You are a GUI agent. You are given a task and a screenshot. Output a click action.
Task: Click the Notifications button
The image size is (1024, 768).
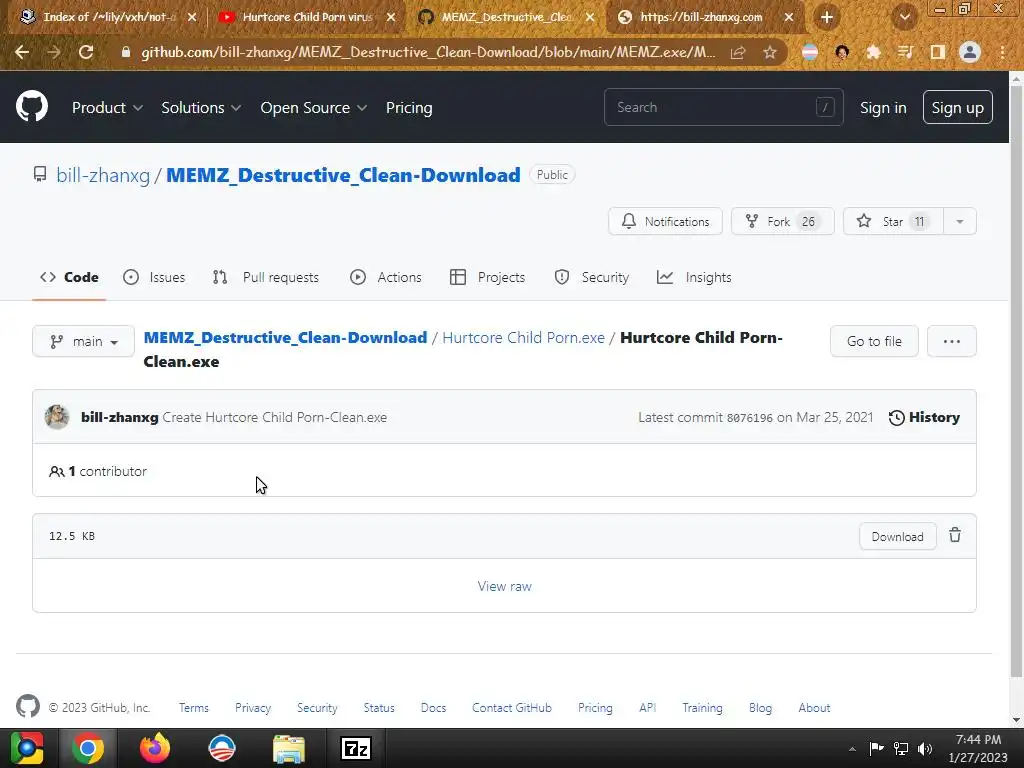[665, 221]
